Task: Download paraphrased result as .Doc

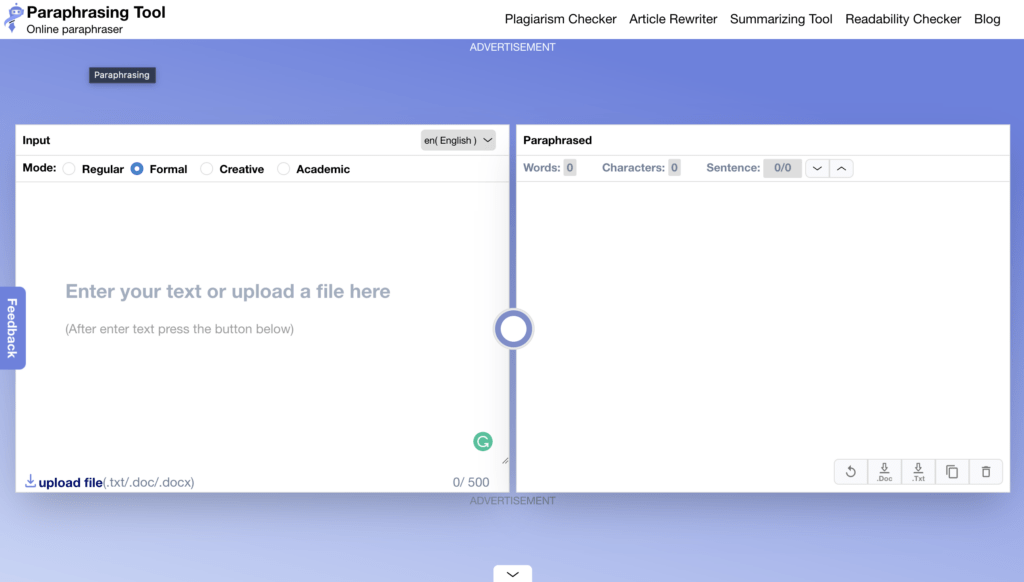Action: [x=885, y=472]
